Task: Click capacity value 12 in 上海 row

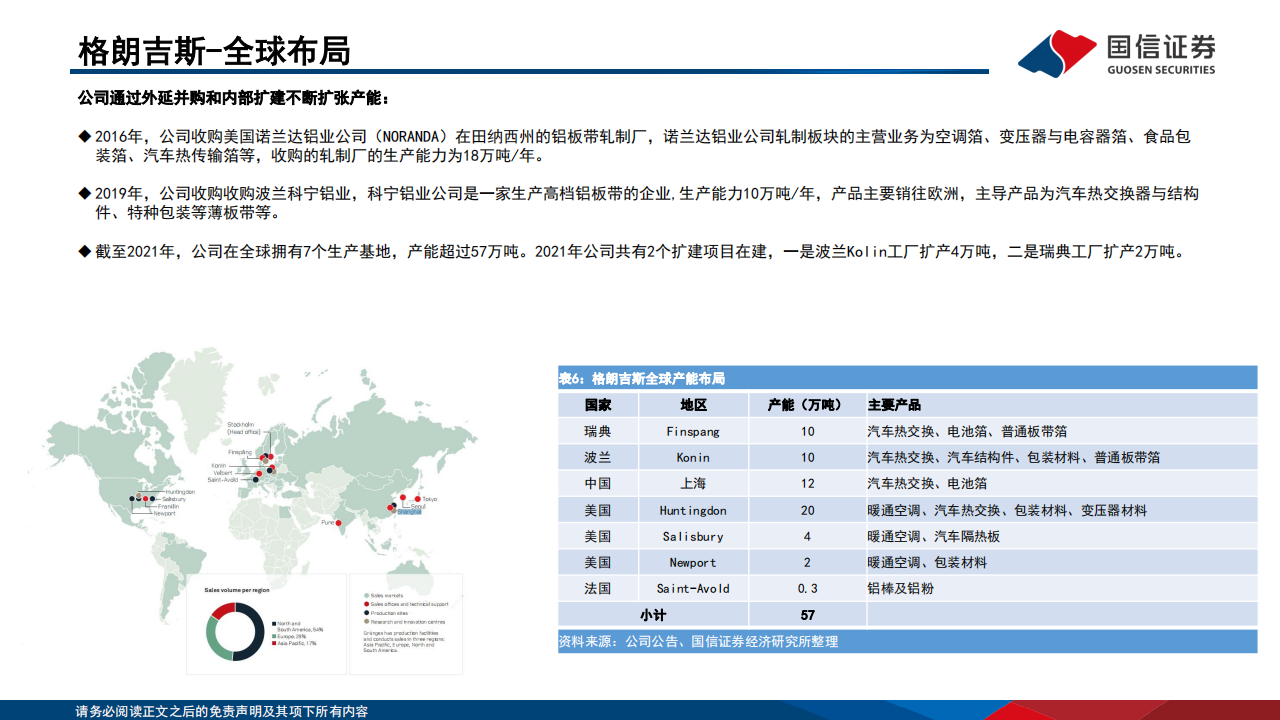Action: [x=808, y=483]
